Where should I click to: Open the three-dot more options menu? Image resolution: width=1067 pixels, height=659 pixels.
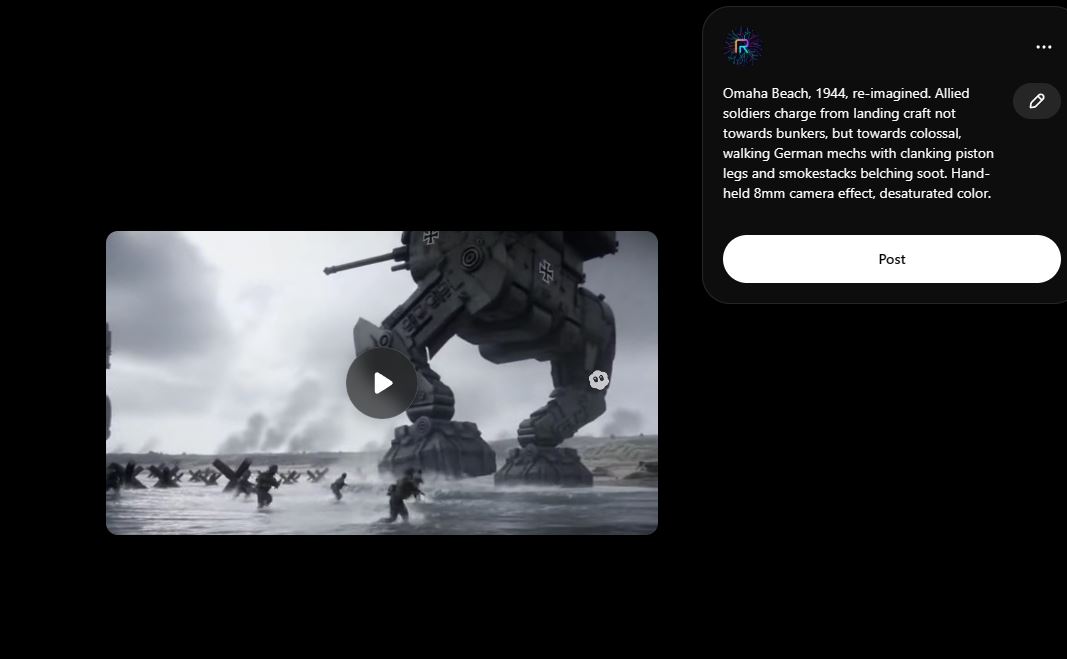(x=1043, y=47)
